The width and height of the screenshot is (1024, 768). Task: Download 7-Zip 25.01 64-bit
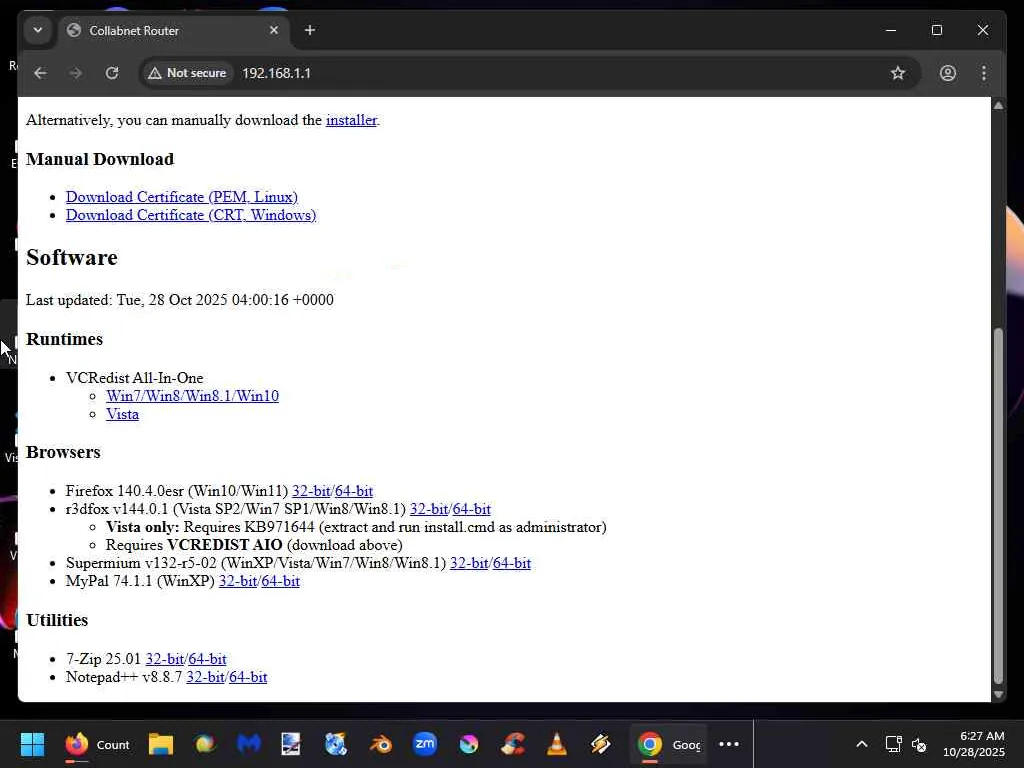208,659
